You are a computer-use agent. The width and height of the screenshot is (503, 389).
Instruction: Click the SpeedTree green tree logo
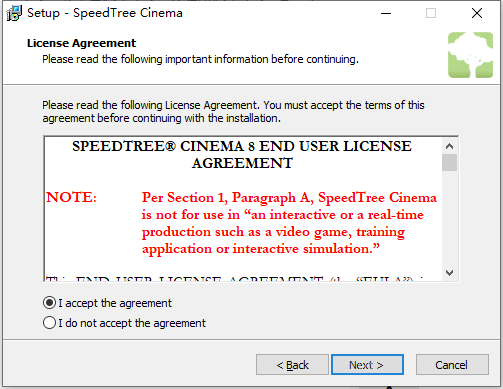point(470,55)
